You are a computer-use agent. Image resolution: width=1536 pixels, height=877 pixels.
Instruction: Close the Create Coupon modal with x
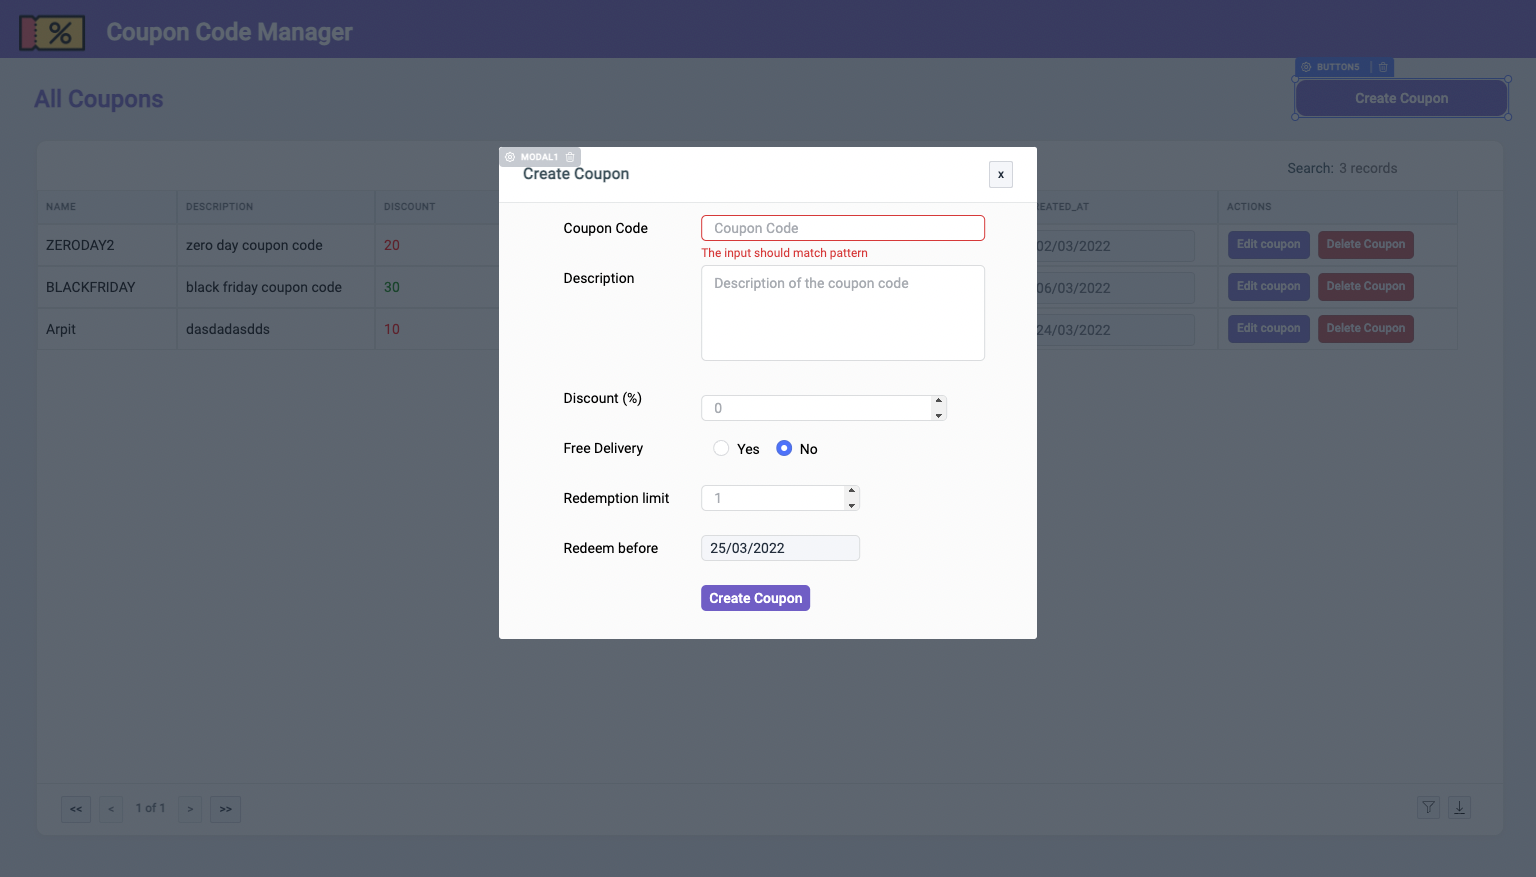[1000, 175]
